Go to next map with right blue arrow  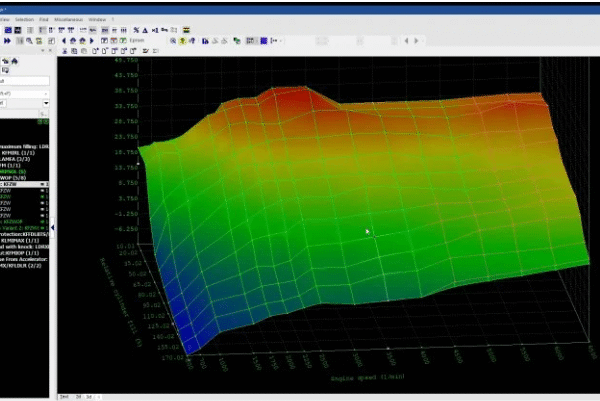tap(92, 41)
